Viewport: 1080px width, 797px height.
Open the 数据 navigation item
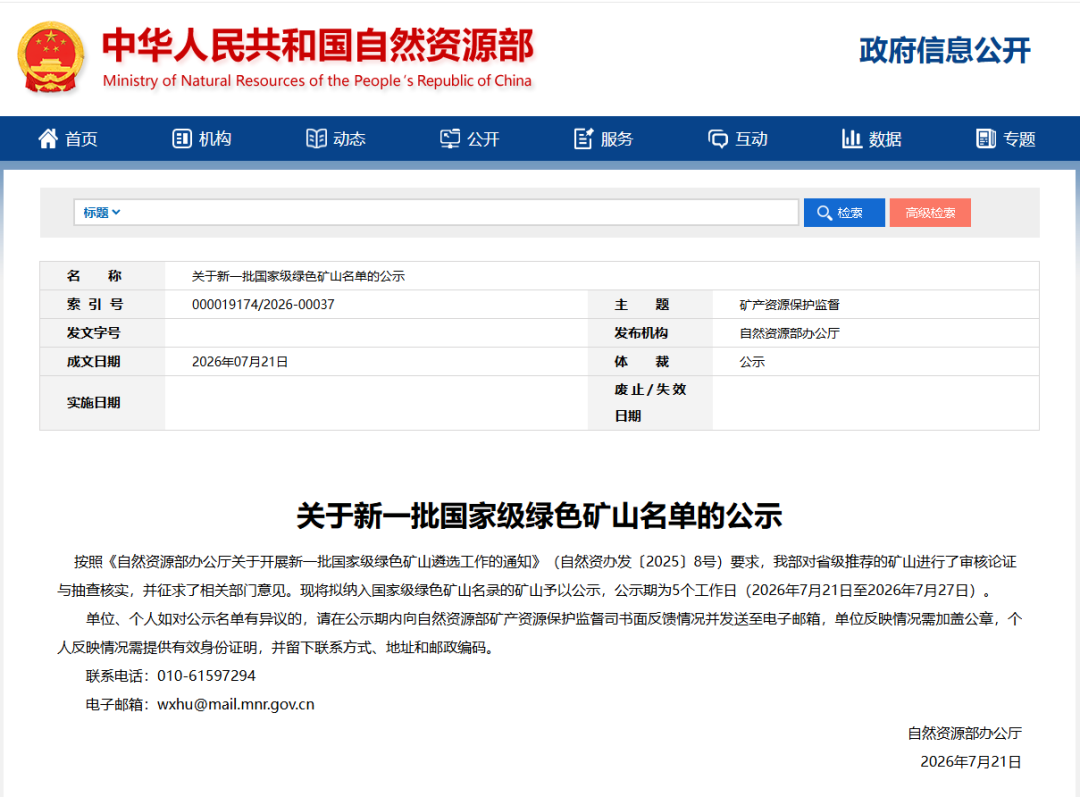coord(871,138)
